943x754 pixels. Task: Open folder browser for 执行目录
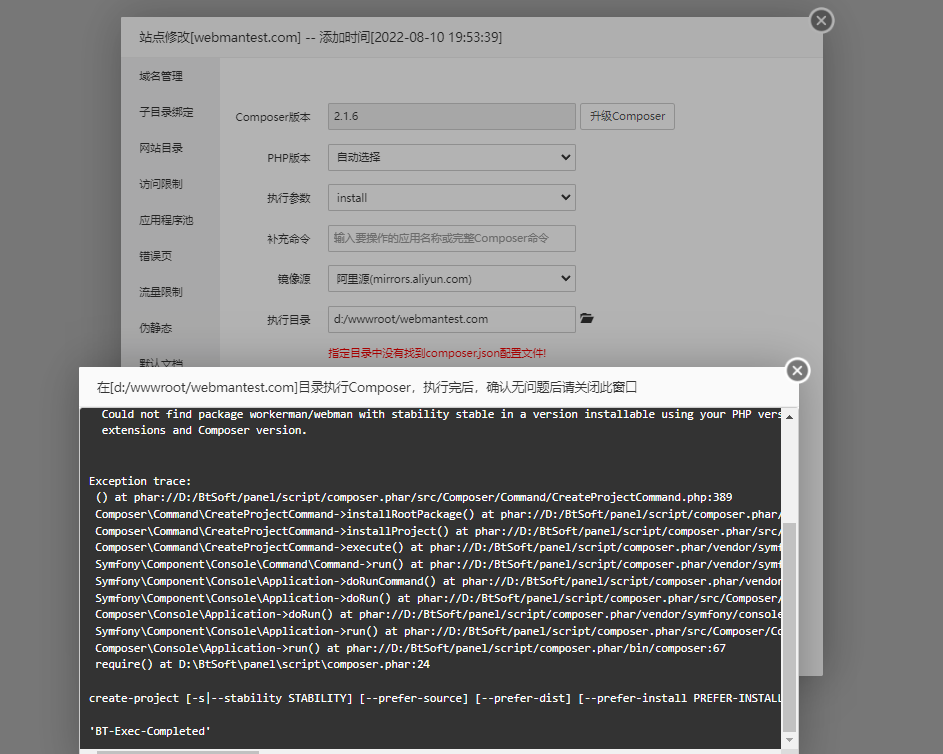586,318
